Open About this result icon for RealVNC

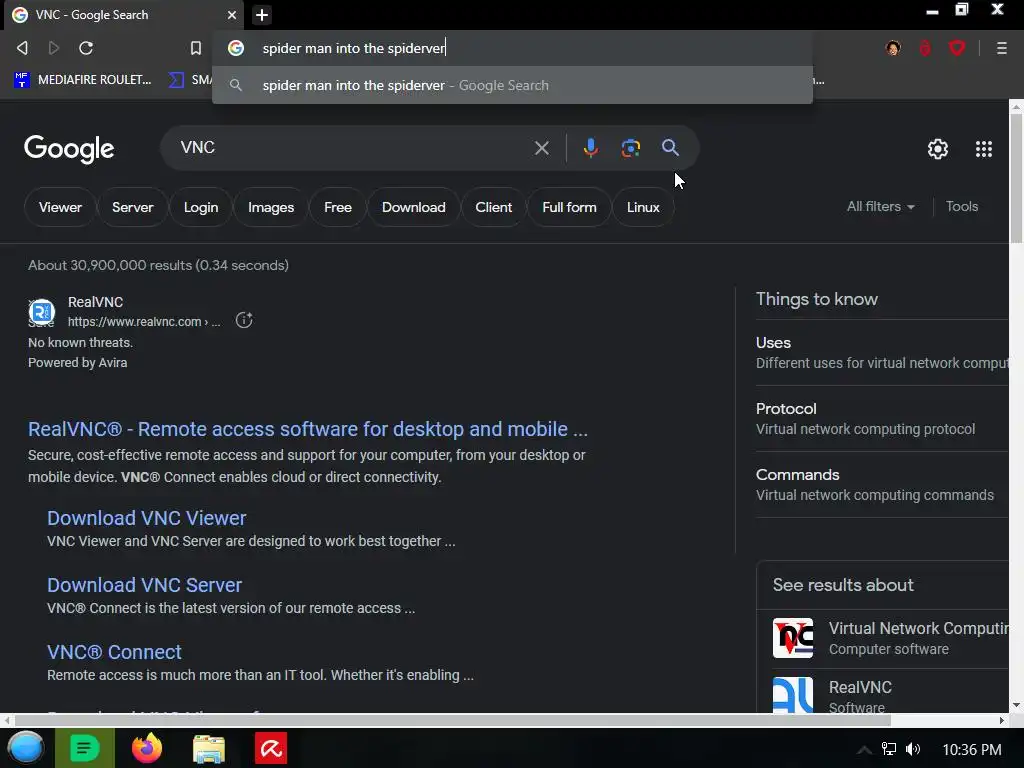(x=244, y=320)
